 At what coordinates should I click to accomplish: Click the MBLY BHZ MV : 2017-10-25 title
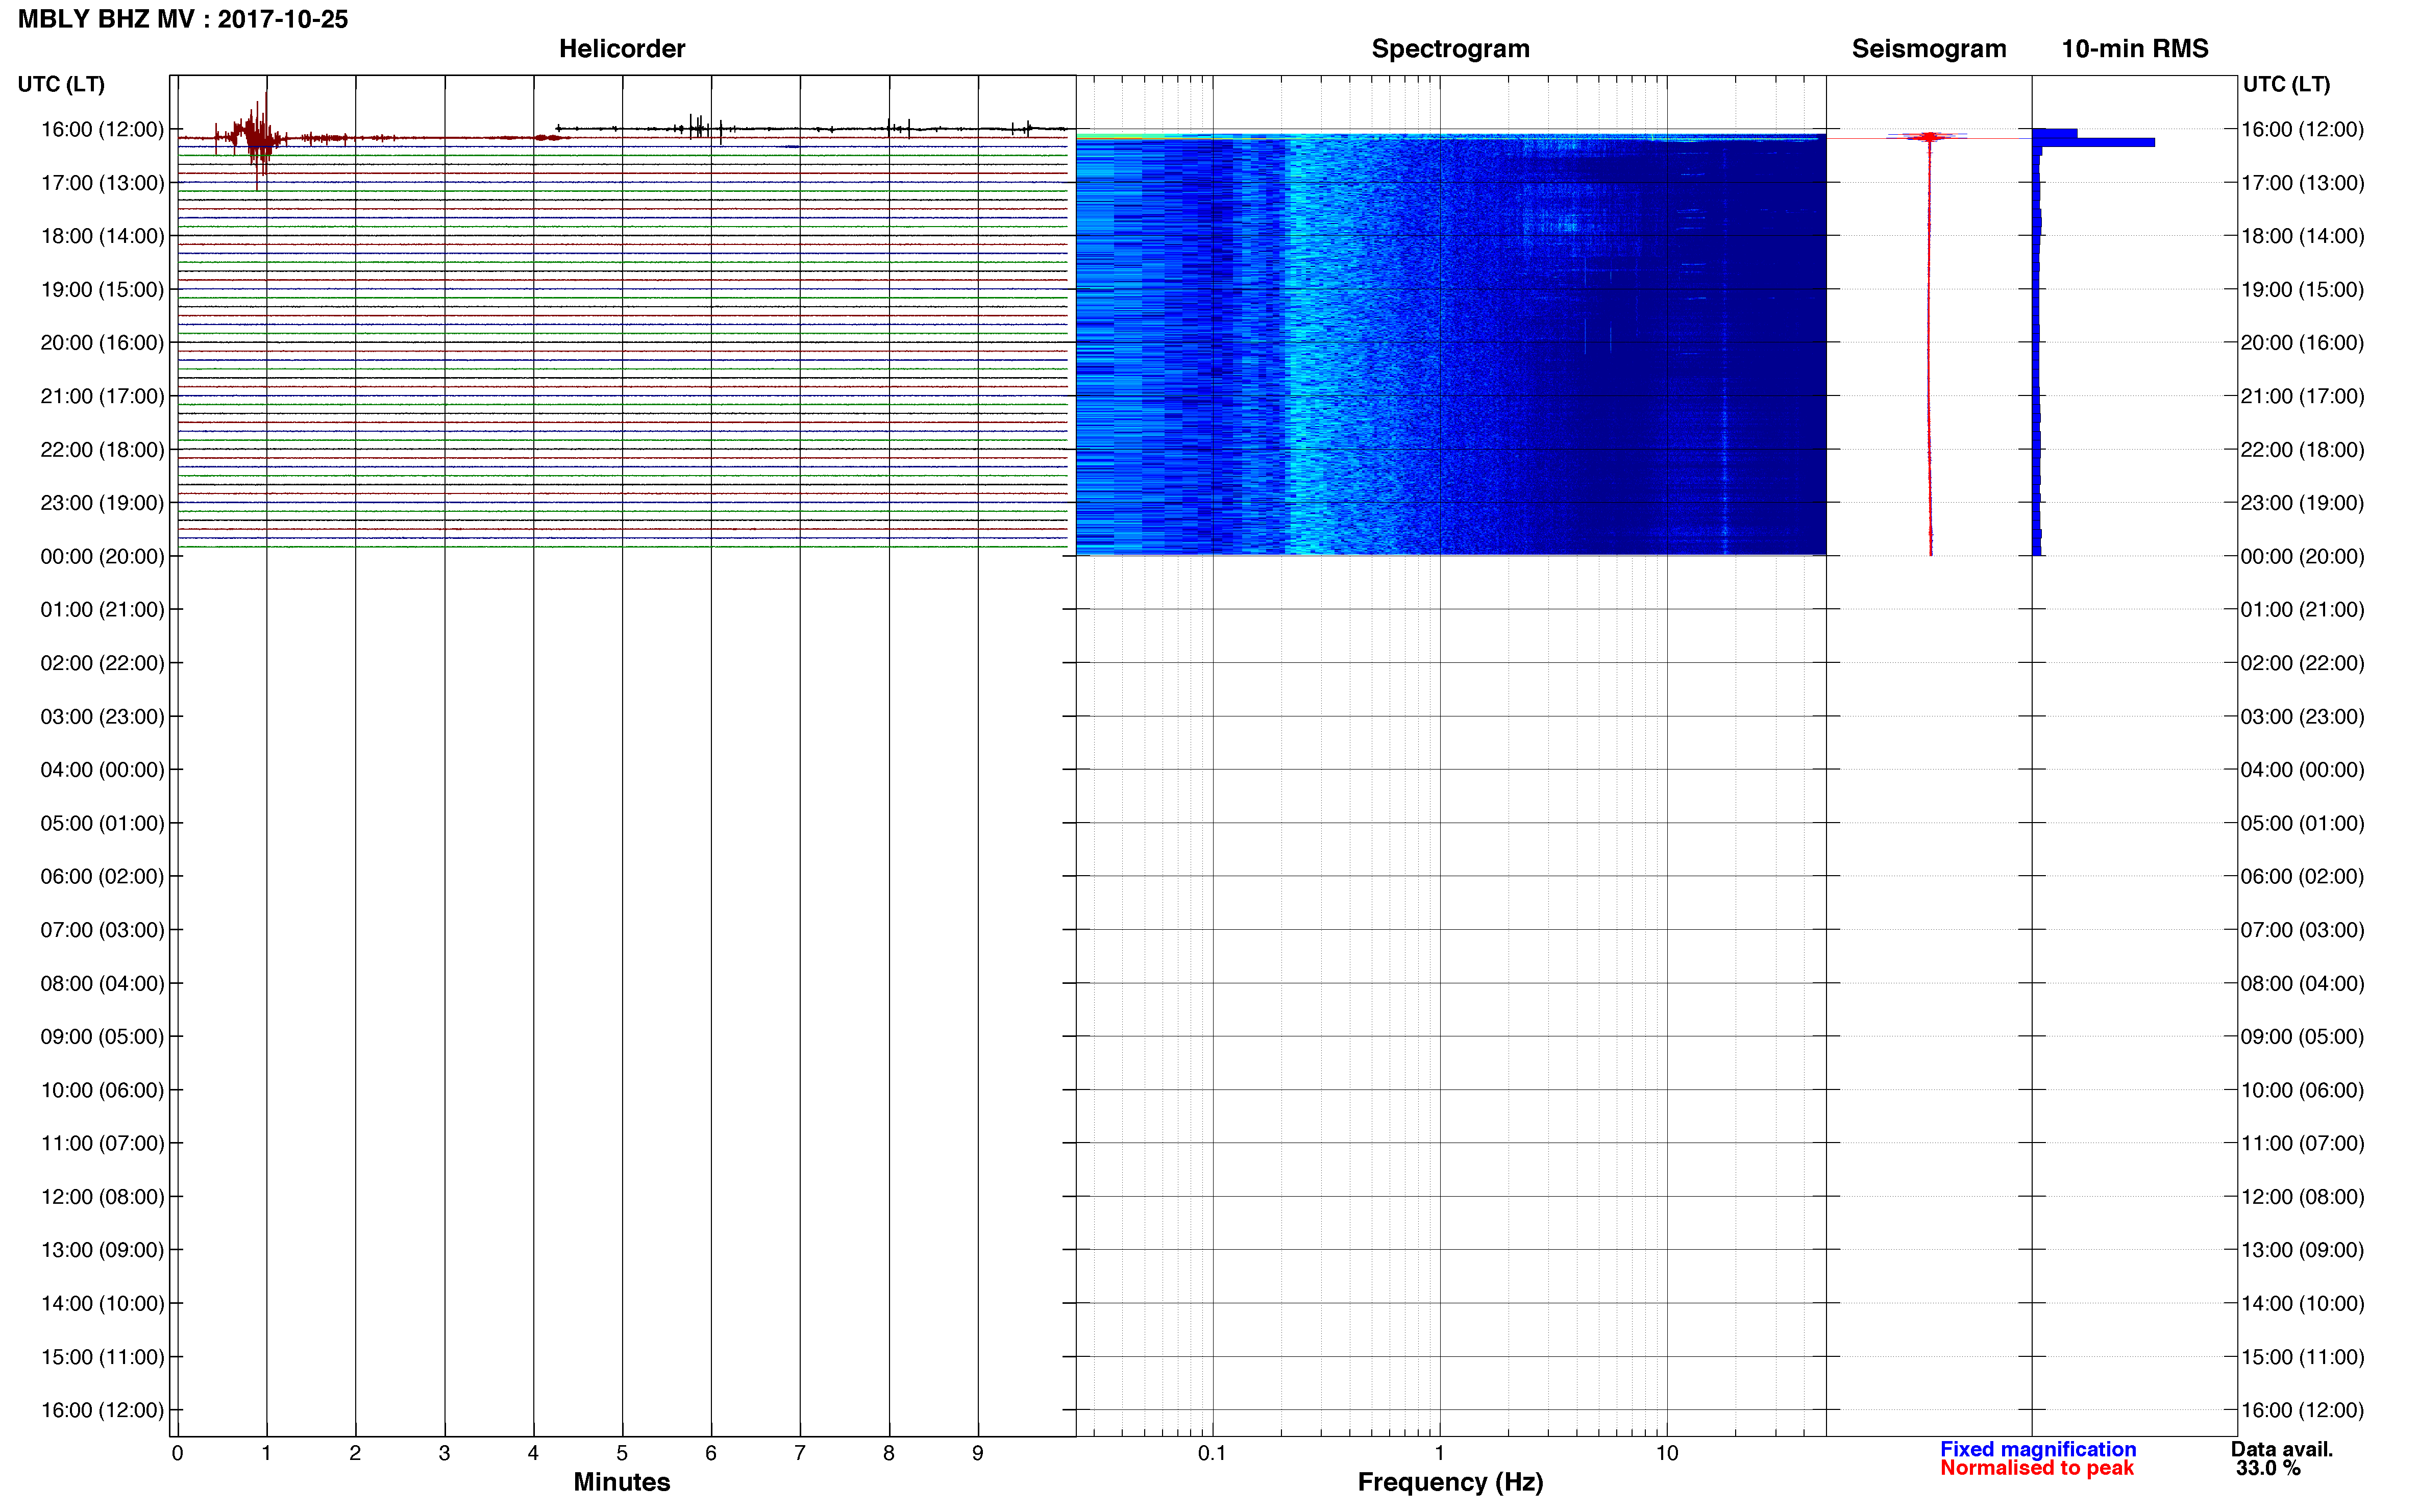pyautogui.click(x=183, y=20)
